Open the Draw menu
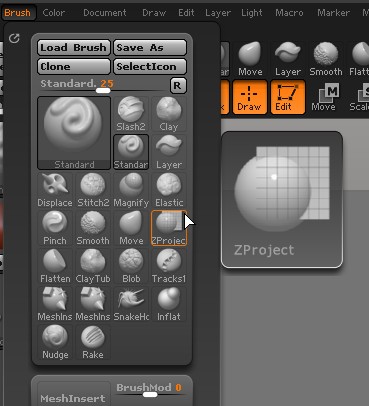 (154, 13)
